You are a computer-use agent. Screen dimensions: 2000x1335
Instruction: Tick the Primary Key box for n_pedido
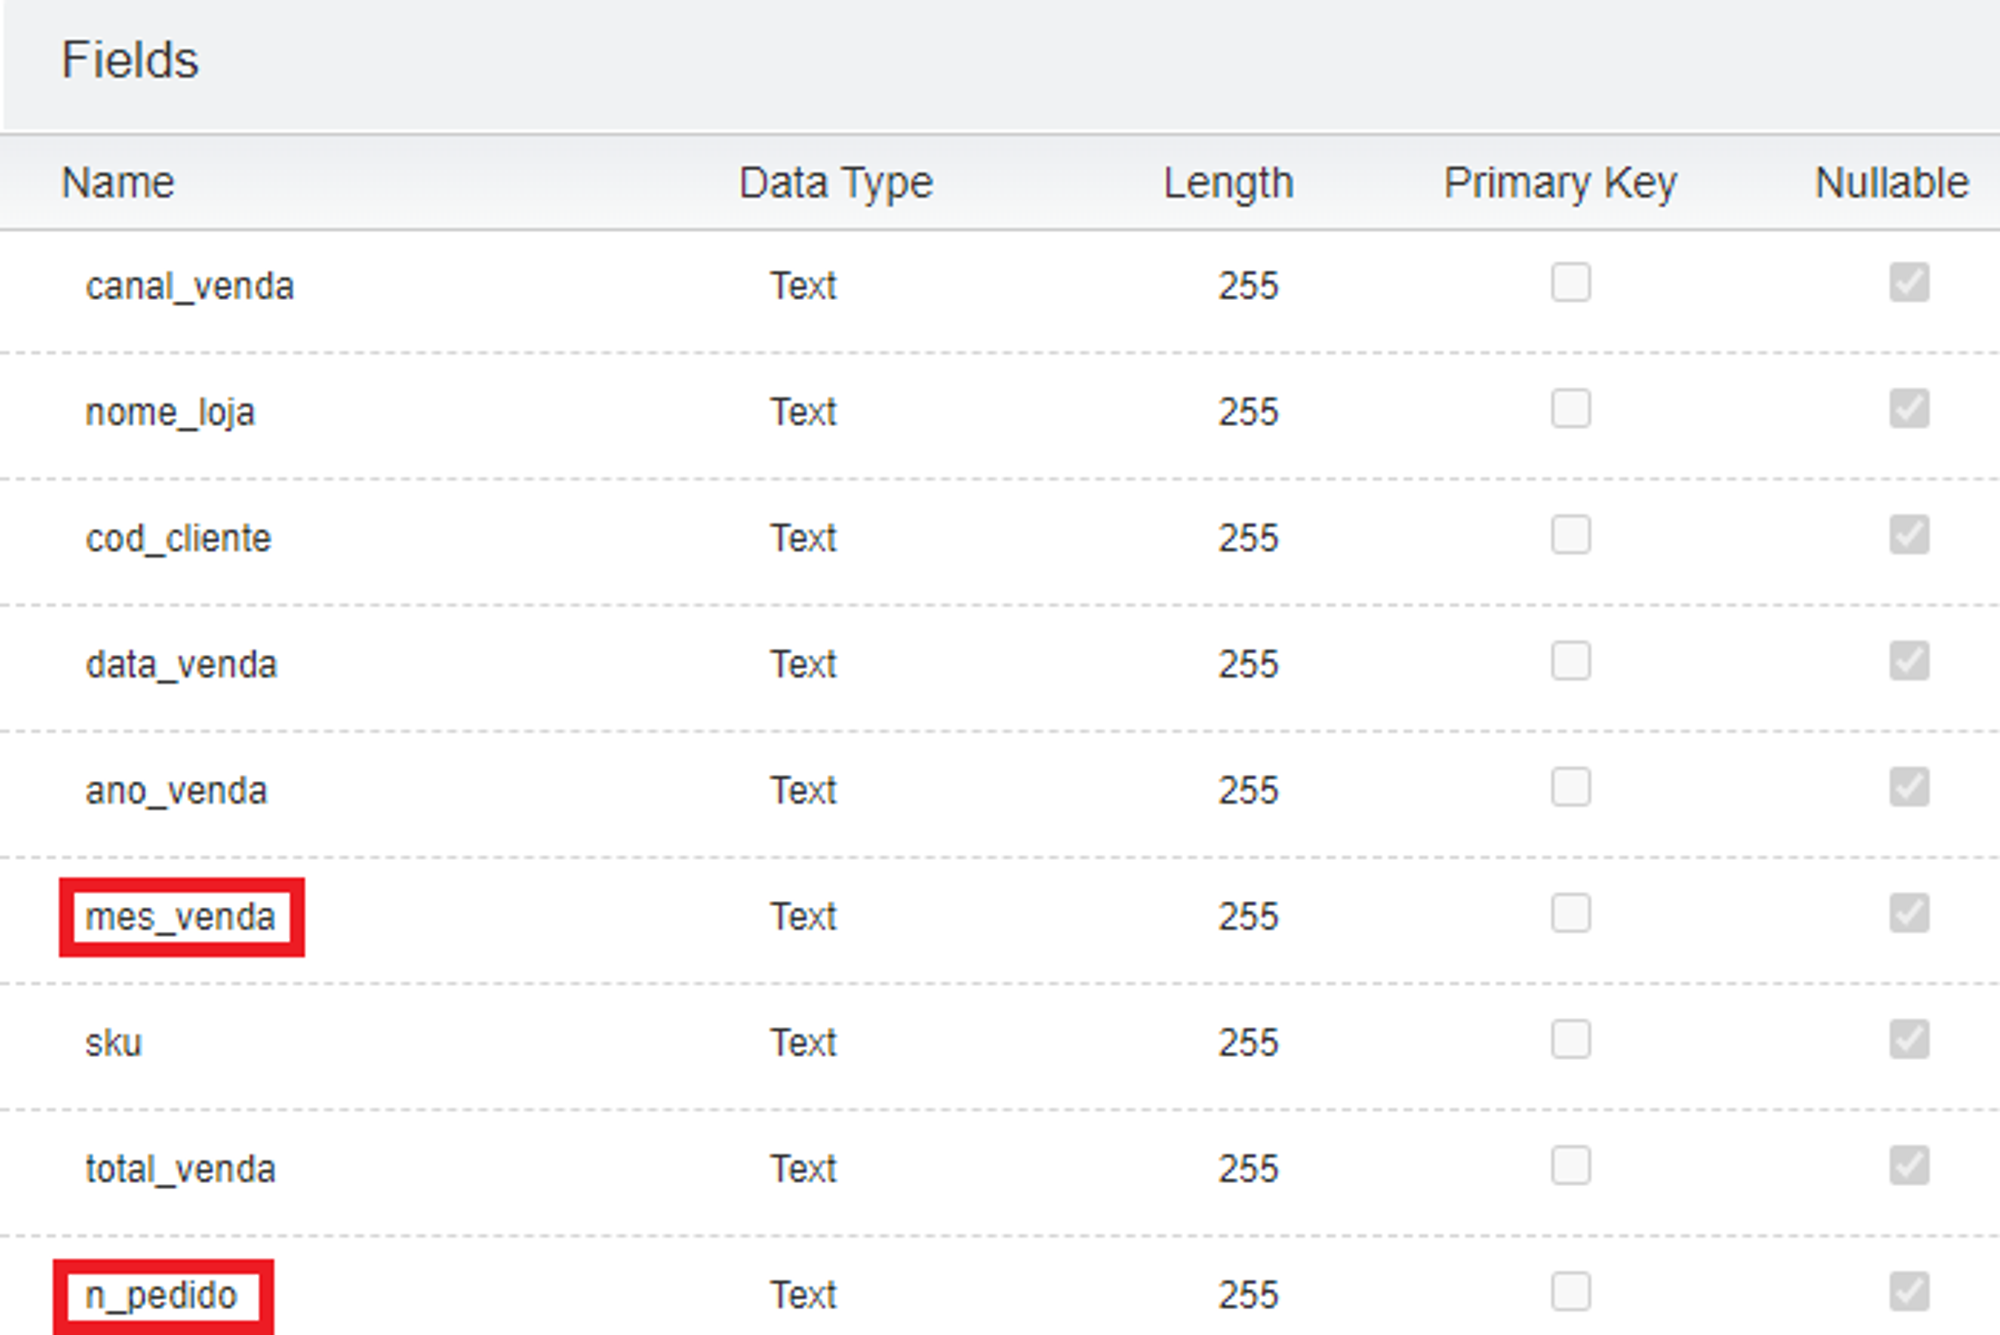1570,1292
